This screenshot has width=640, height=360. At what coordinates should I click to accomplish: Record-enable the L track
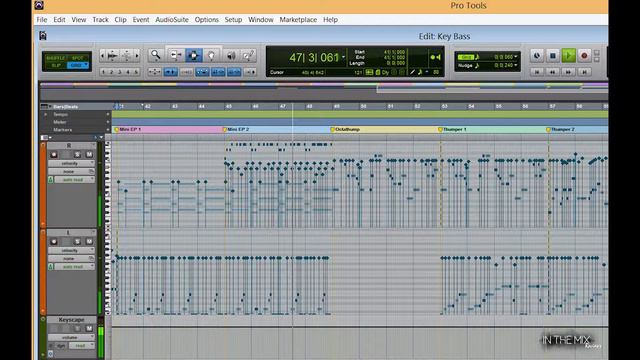coord(54,242)
